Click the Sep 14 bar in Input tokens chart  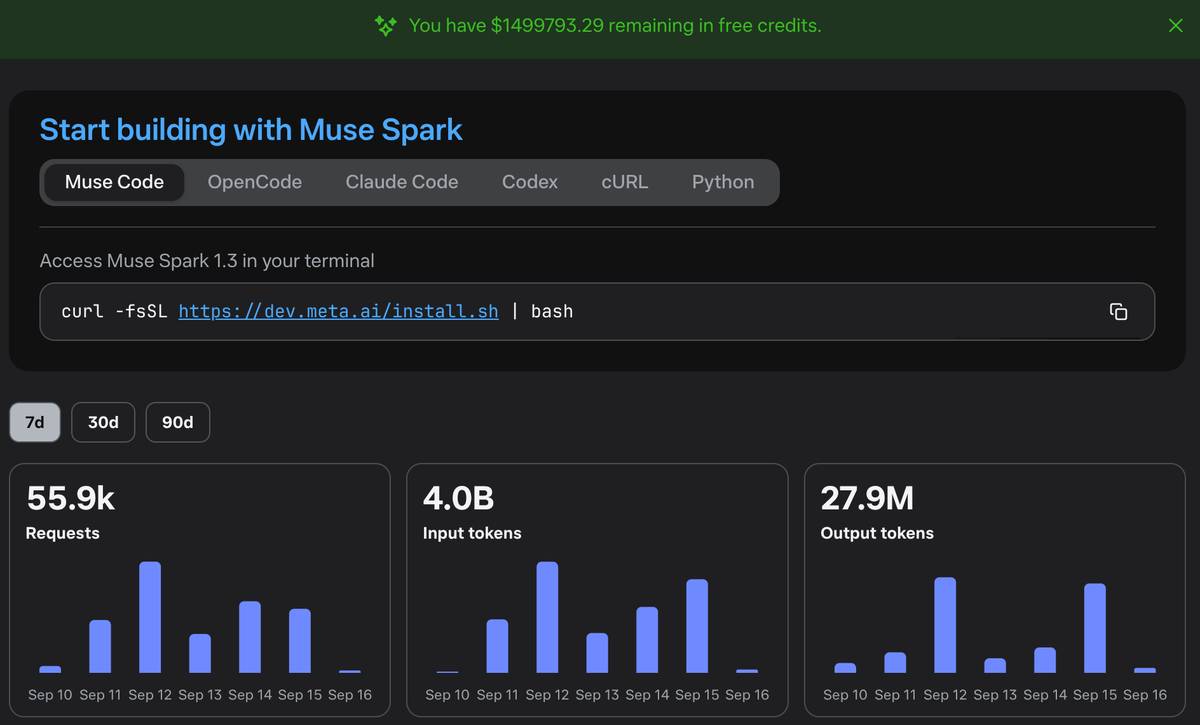pyautogui.click(x=647, y=640)
